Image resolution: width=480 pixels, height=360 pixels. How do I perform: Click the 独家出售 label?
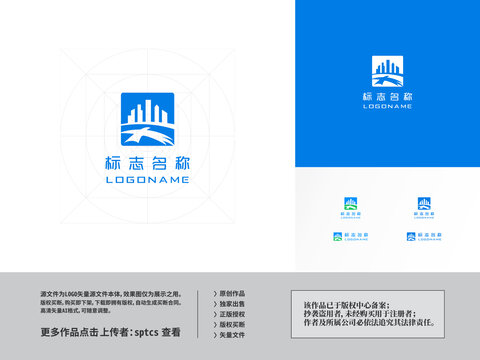coord(232,304)
